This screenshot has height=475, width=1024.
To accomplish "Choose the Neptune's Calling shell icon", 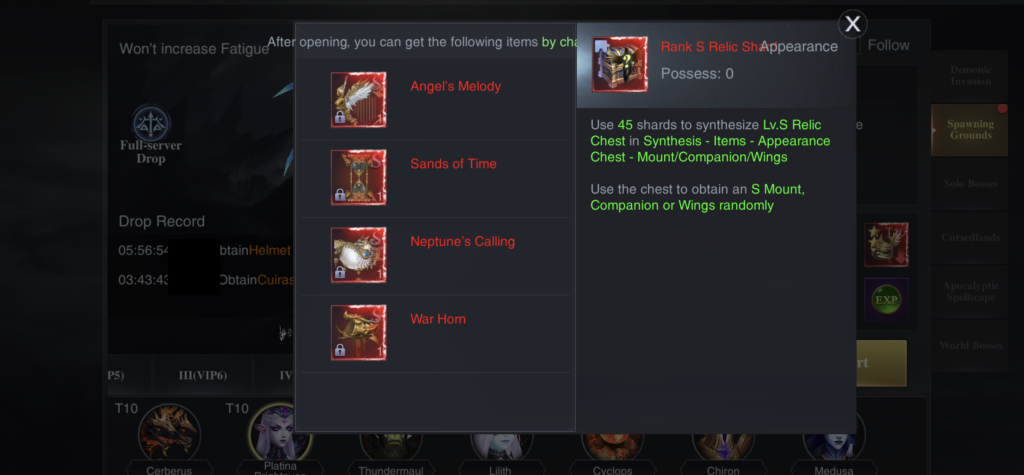I will 359,255.
